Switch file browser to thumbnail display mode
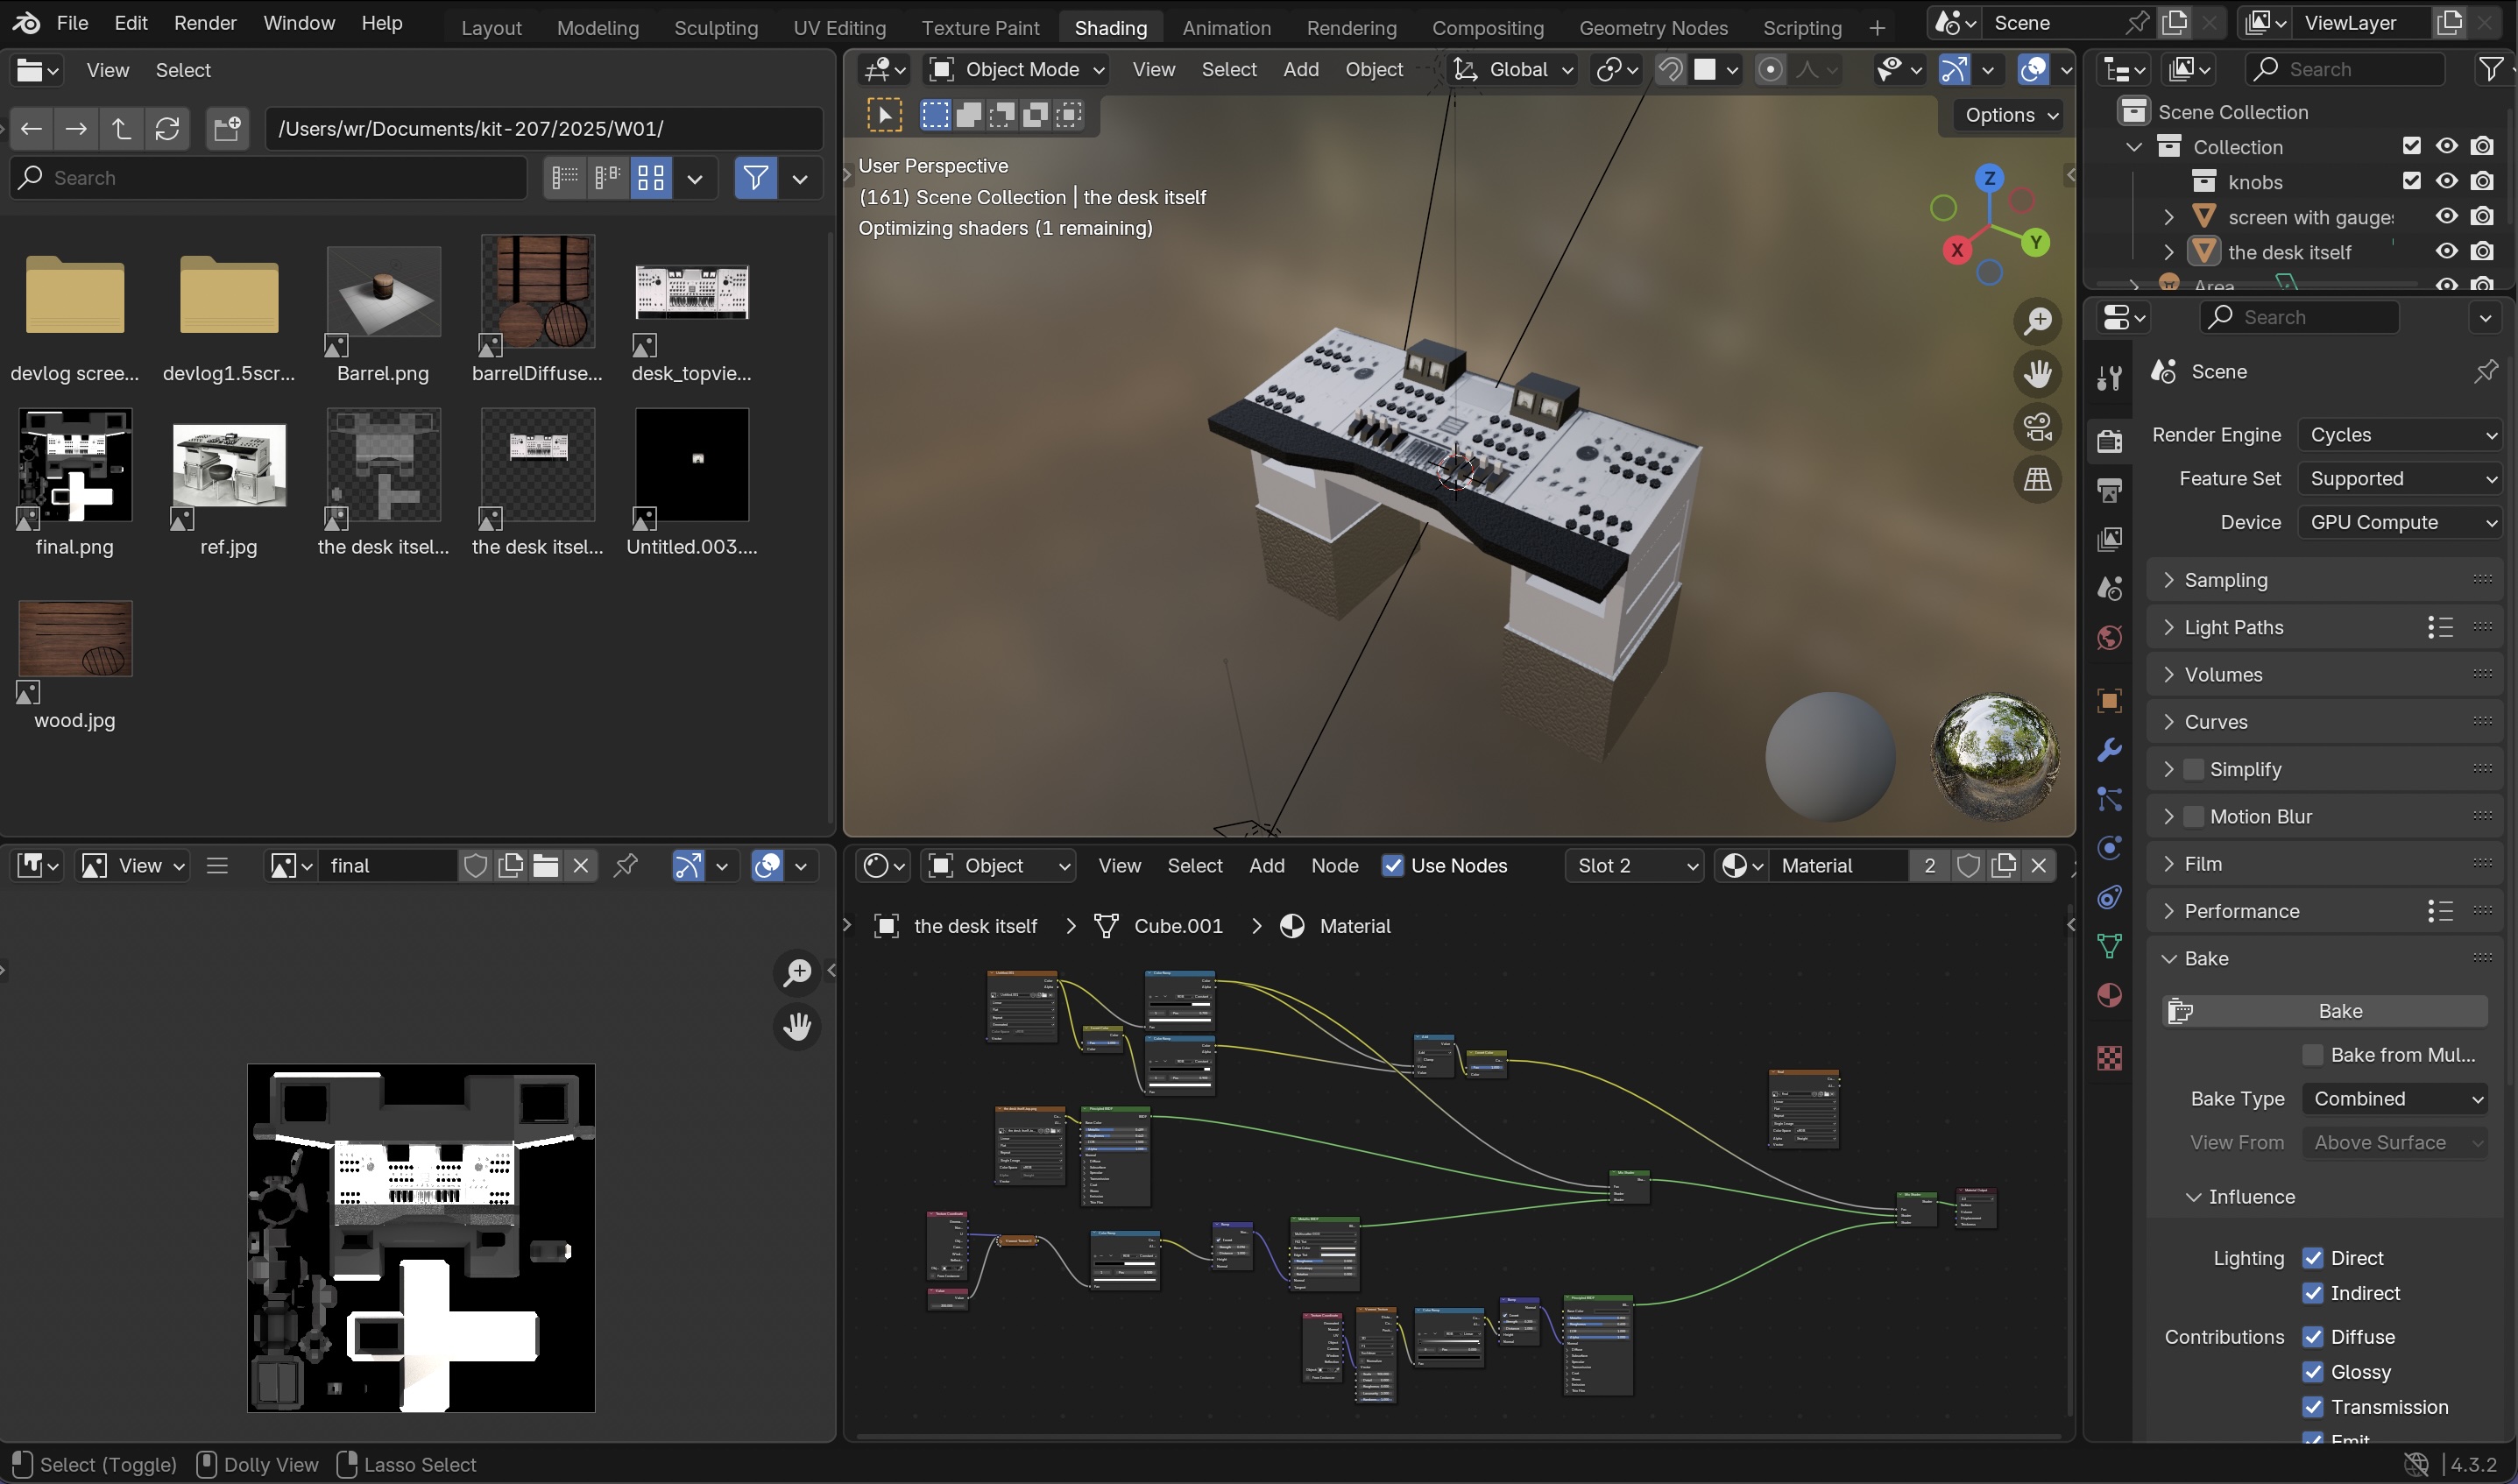Viewport: 2518px width, 1484px height. 651,179
